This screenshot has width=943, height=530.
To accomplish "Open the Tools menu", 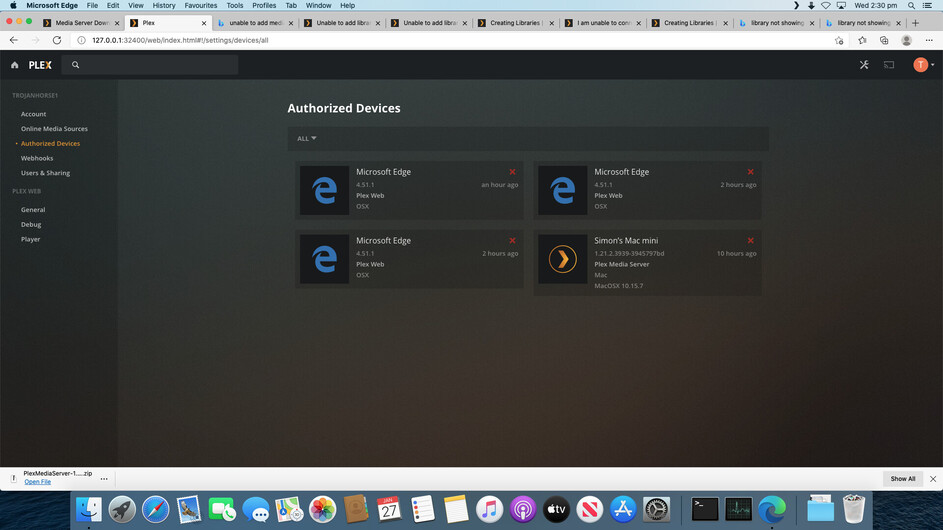I will tap(235, 5).
